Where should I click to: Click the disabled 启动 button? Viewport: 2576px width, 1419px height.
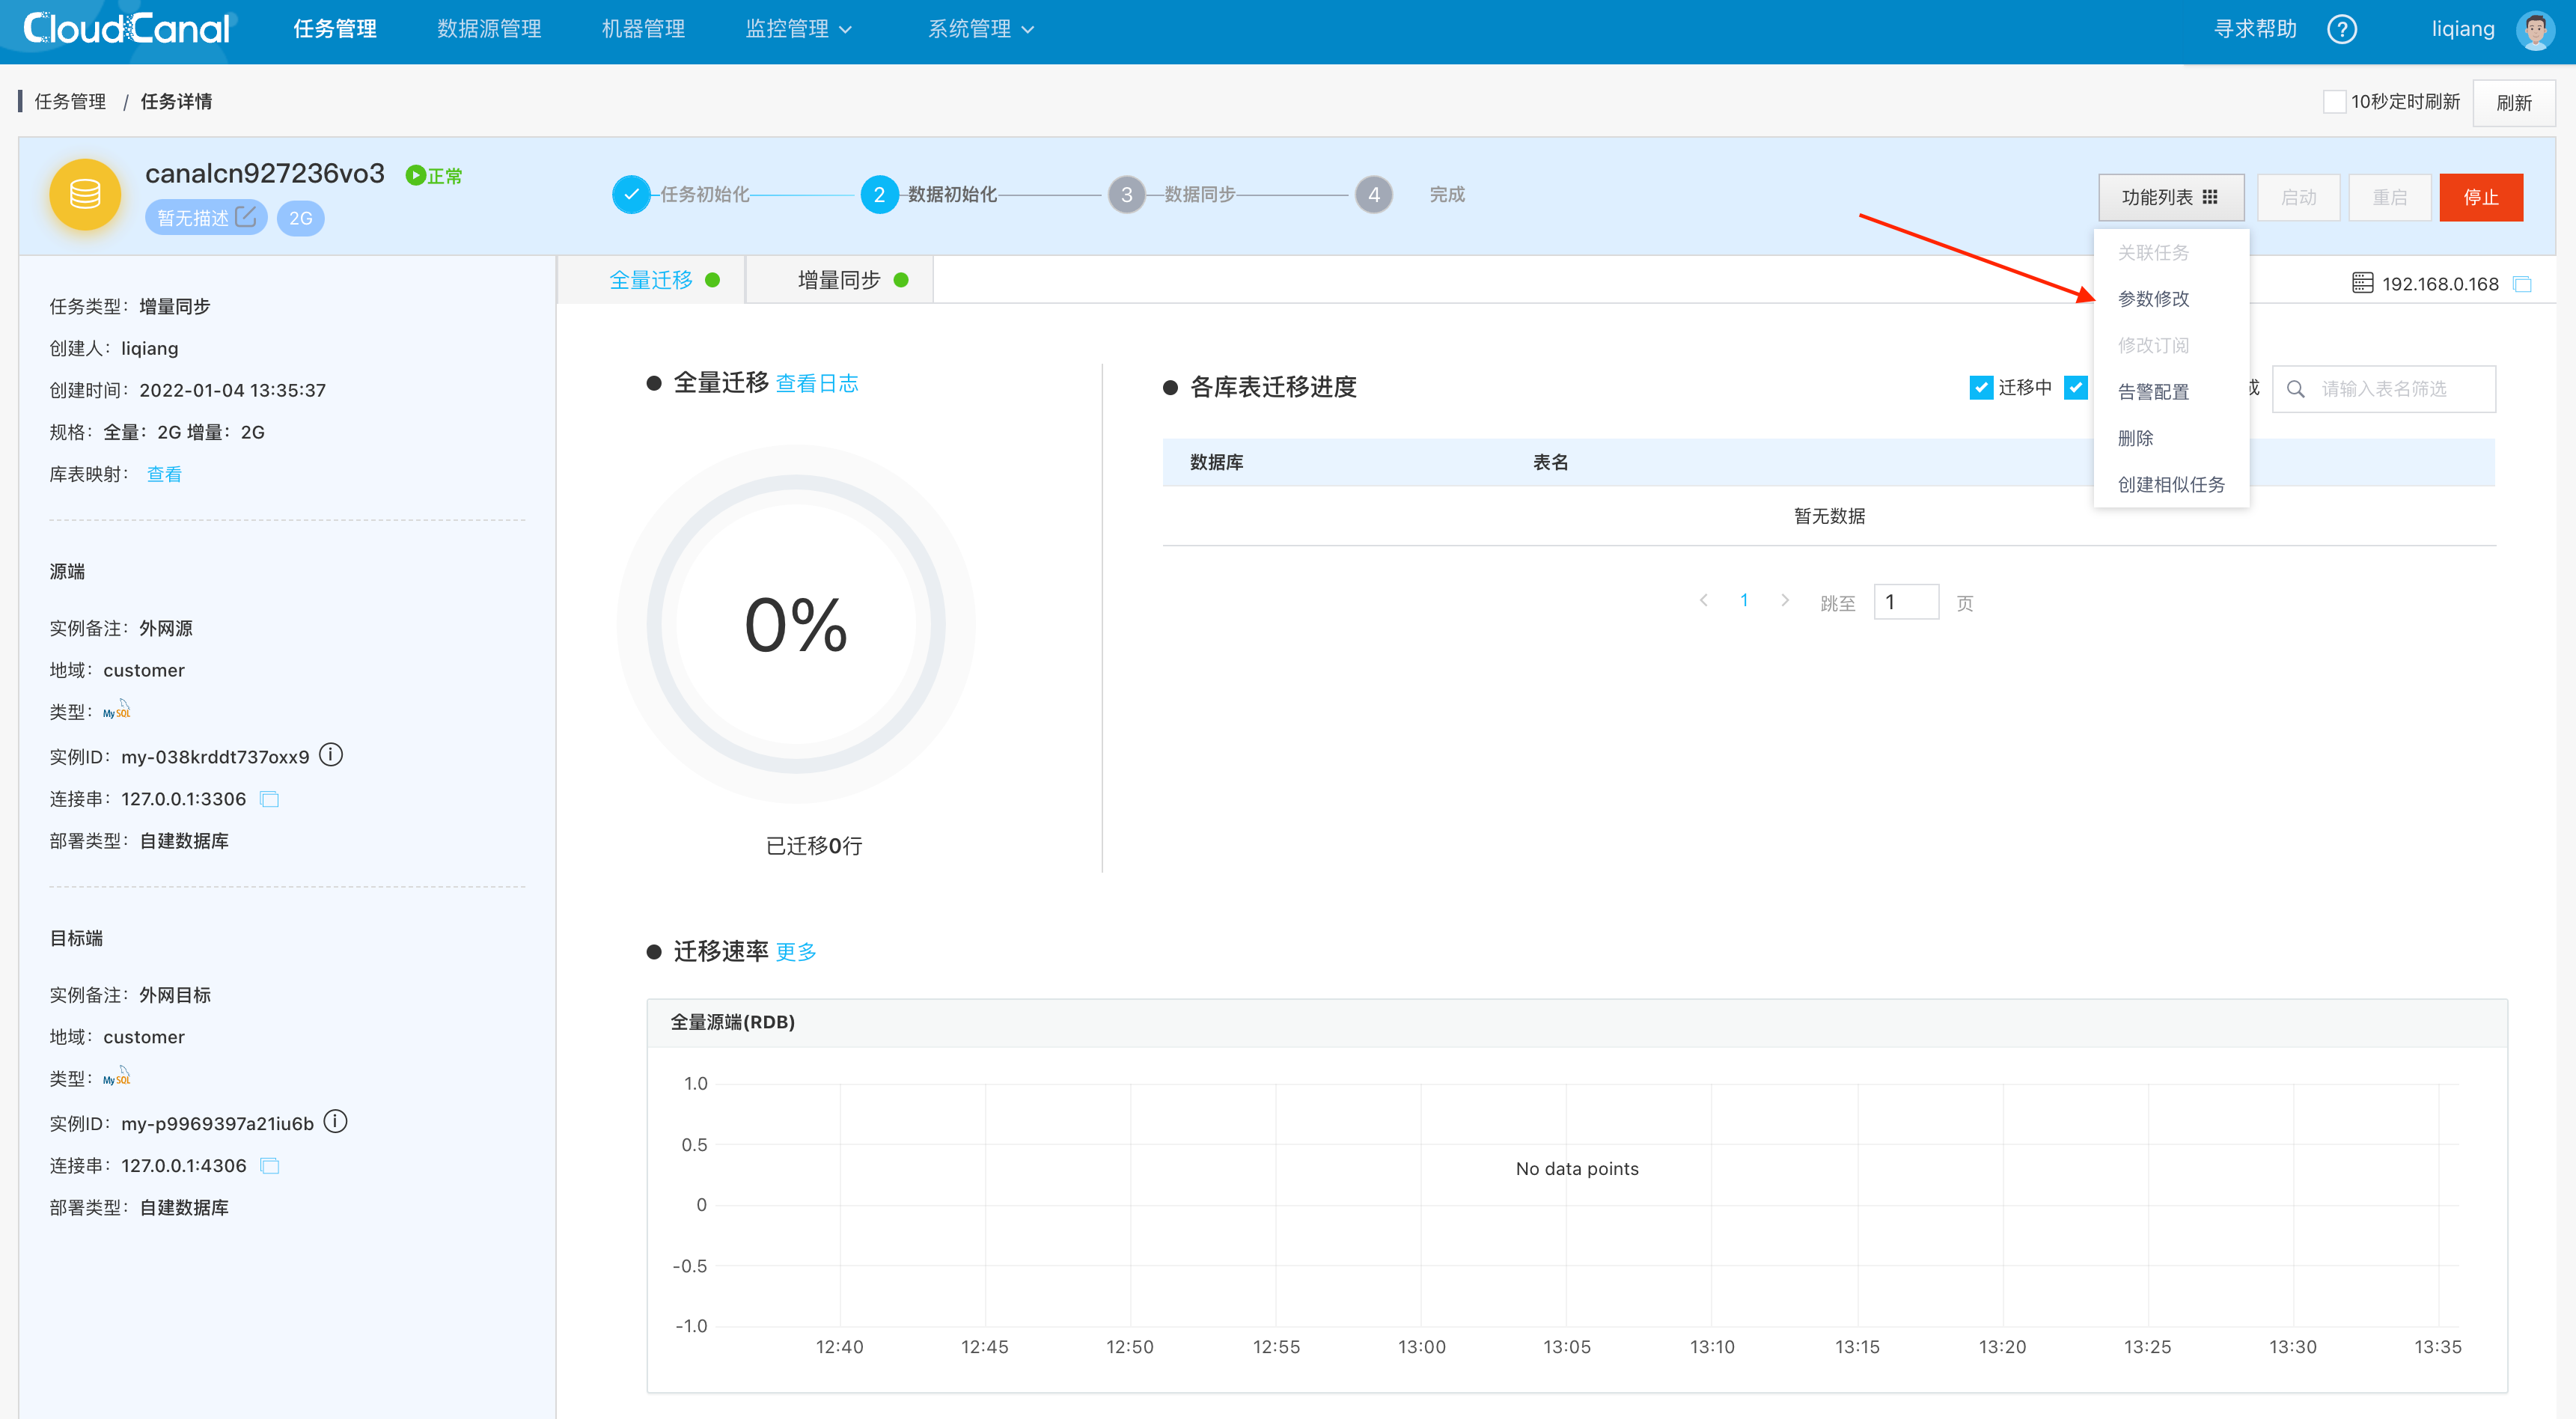(2298, 197)
